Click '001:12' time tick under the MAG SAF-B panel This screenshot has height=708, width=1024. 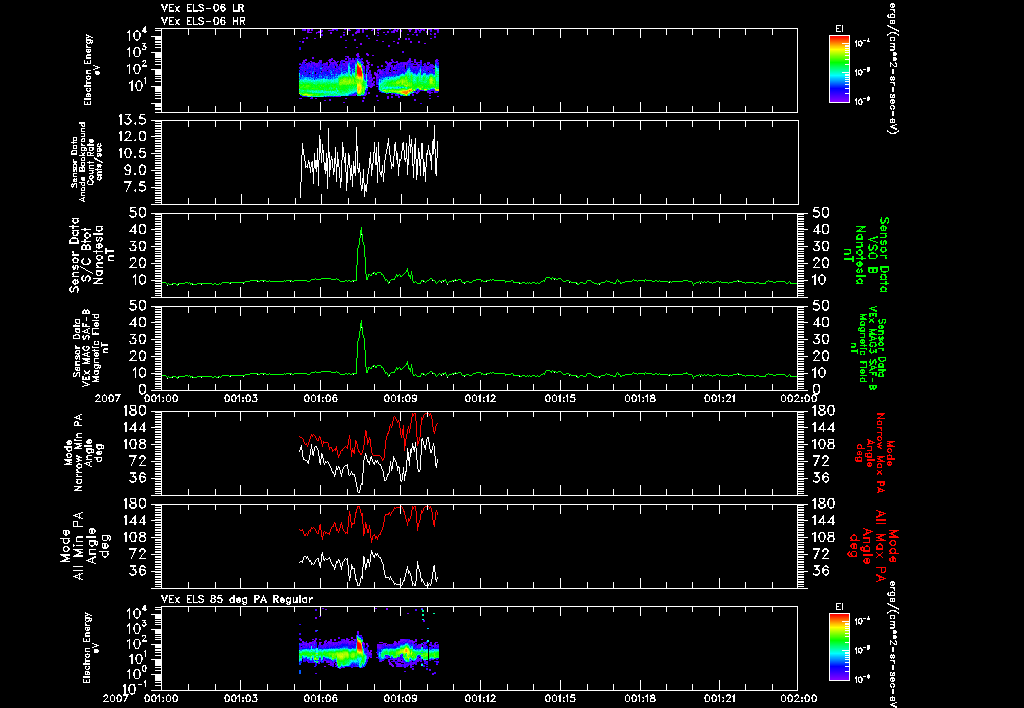[480, 398]
